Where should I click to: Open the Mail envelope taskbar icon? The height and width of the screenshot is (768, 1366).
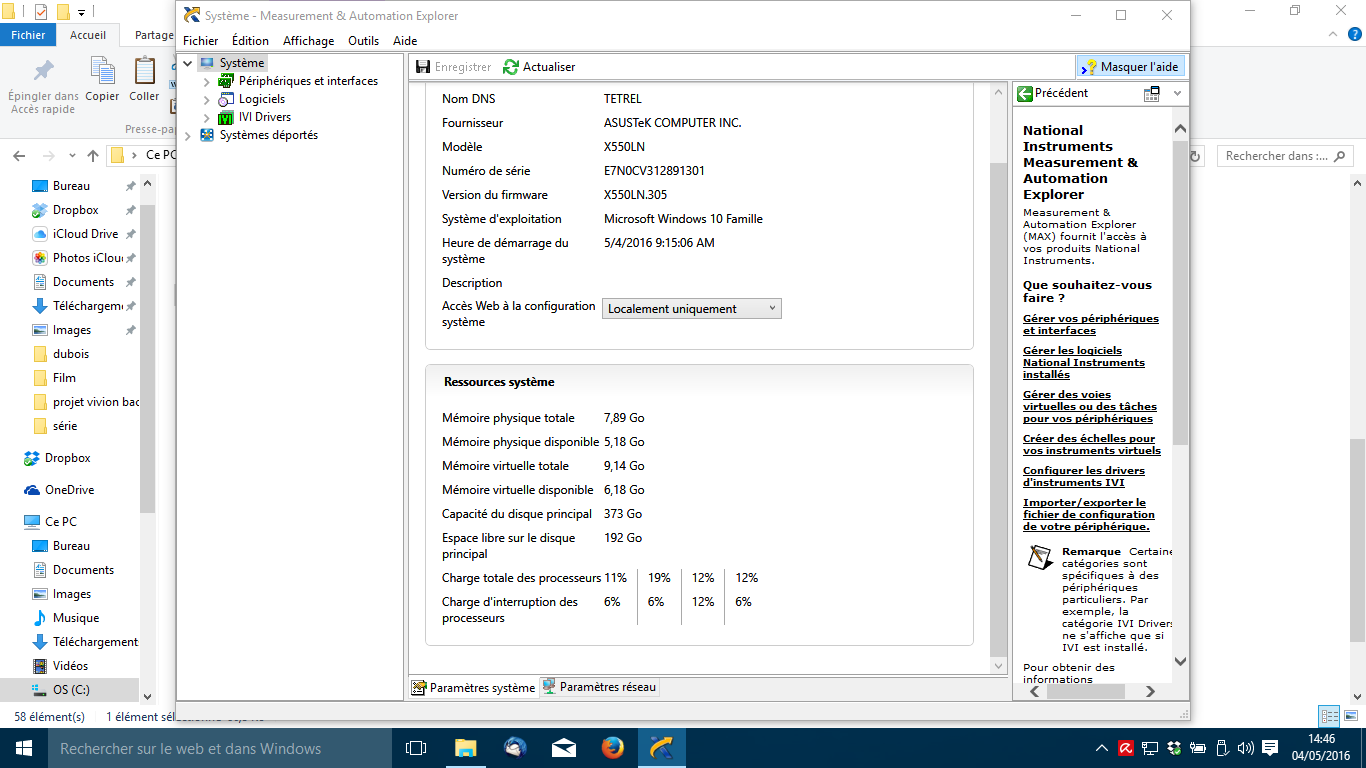(x=564, y=748)
